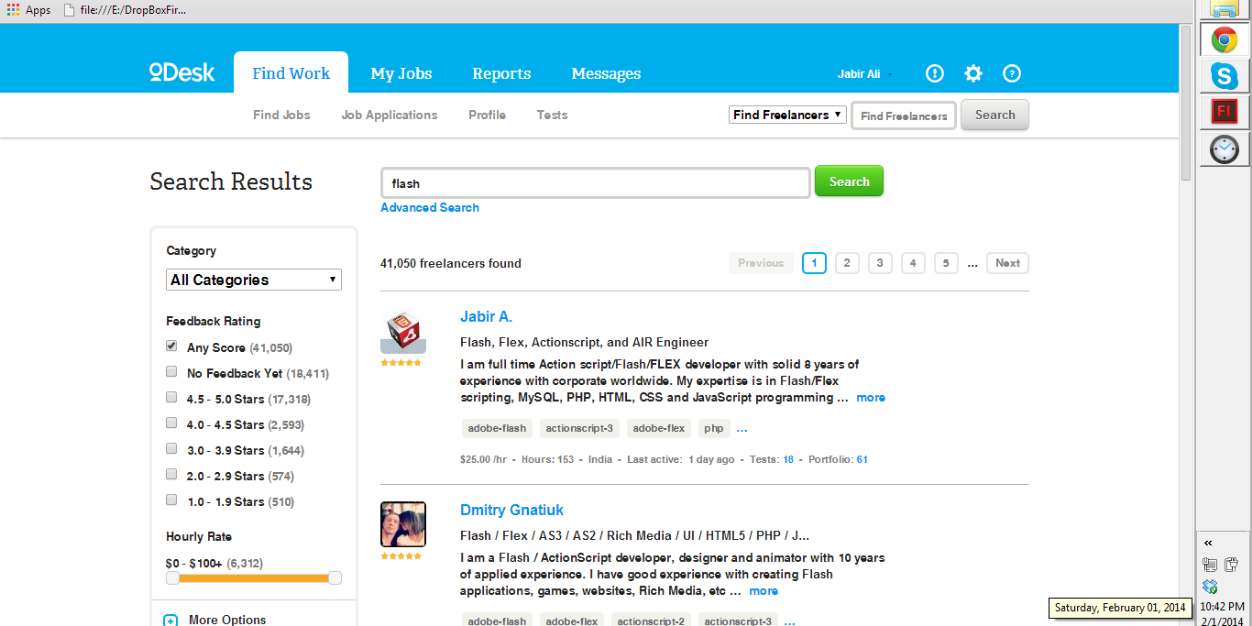Open the Messages tab

[606, 73]
